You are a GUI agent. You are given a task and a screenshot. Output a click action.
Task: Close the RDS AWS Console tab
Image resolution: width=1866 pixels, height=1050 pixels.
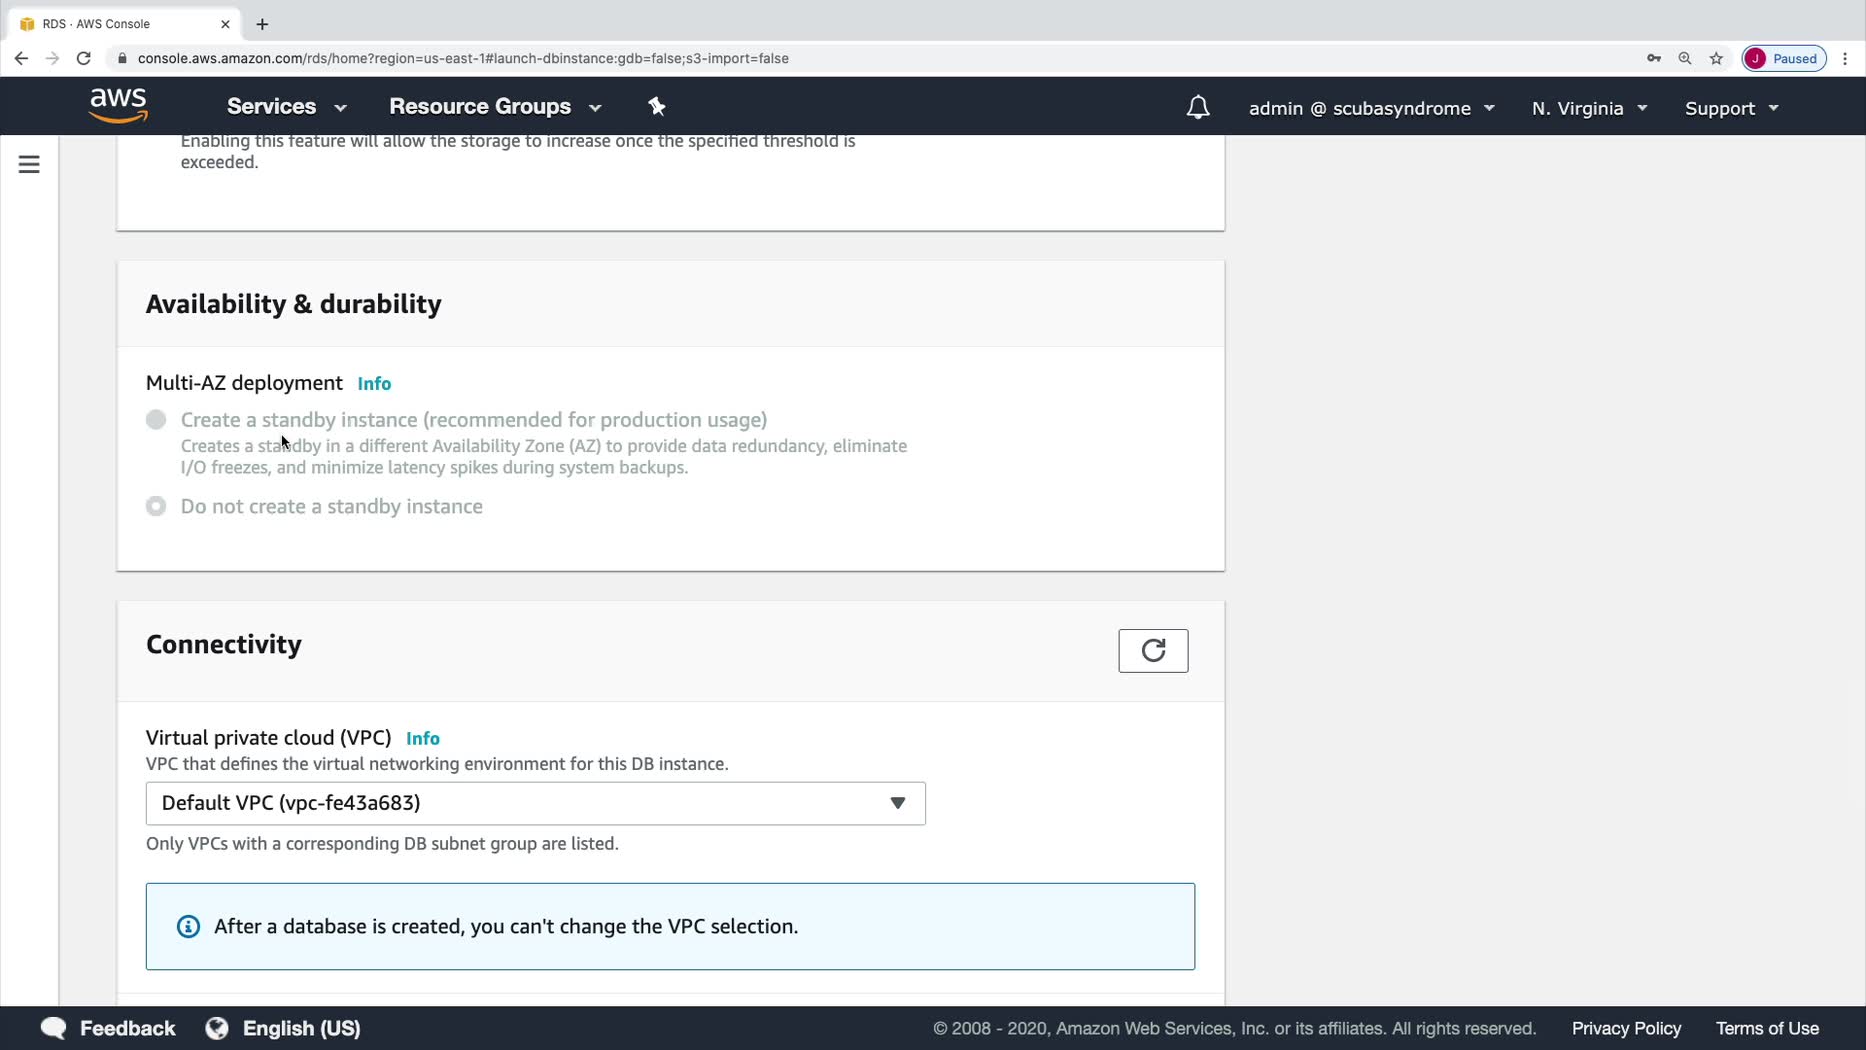click(225, 24)
